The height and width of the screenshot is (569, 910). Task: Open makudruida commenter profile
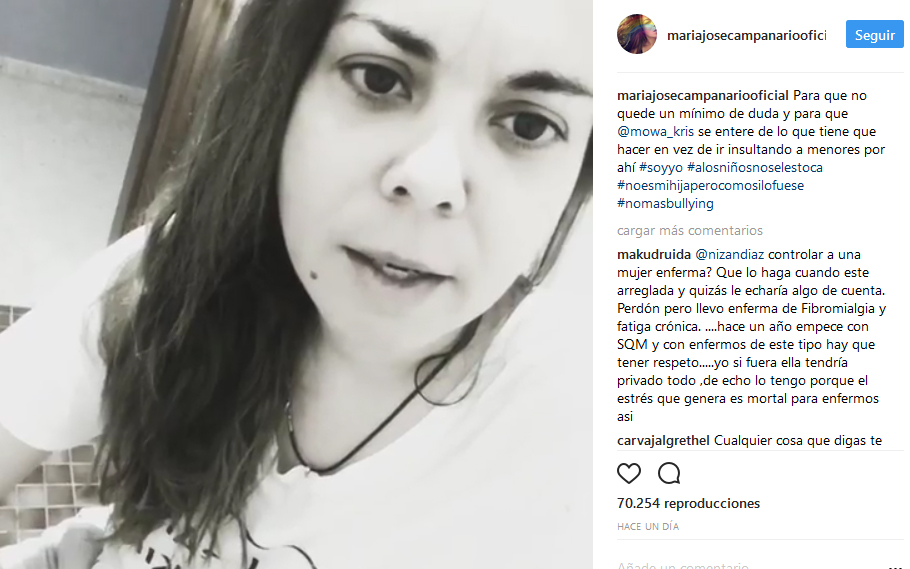pos(653,254)
